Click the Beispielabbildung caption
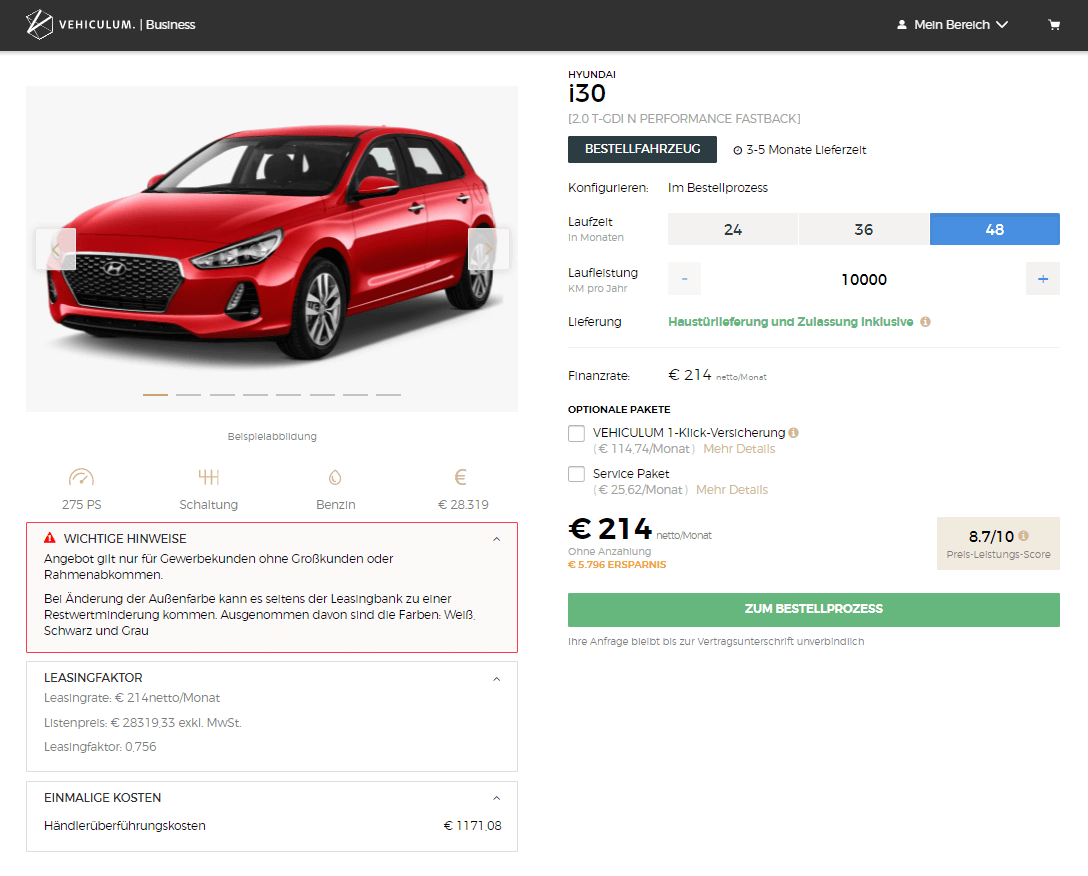 (272, 437)
